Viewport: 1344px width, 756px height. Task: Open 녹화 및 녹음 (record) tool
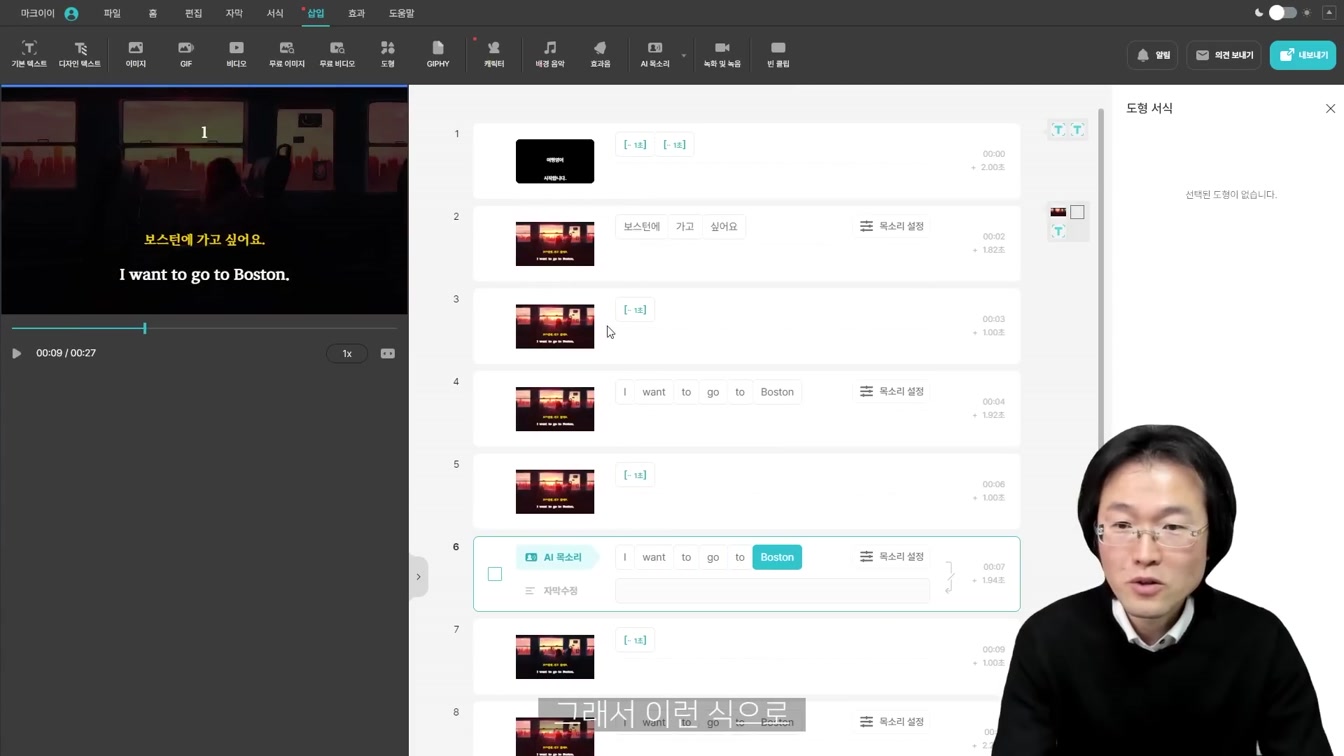[x=722, y=54]
